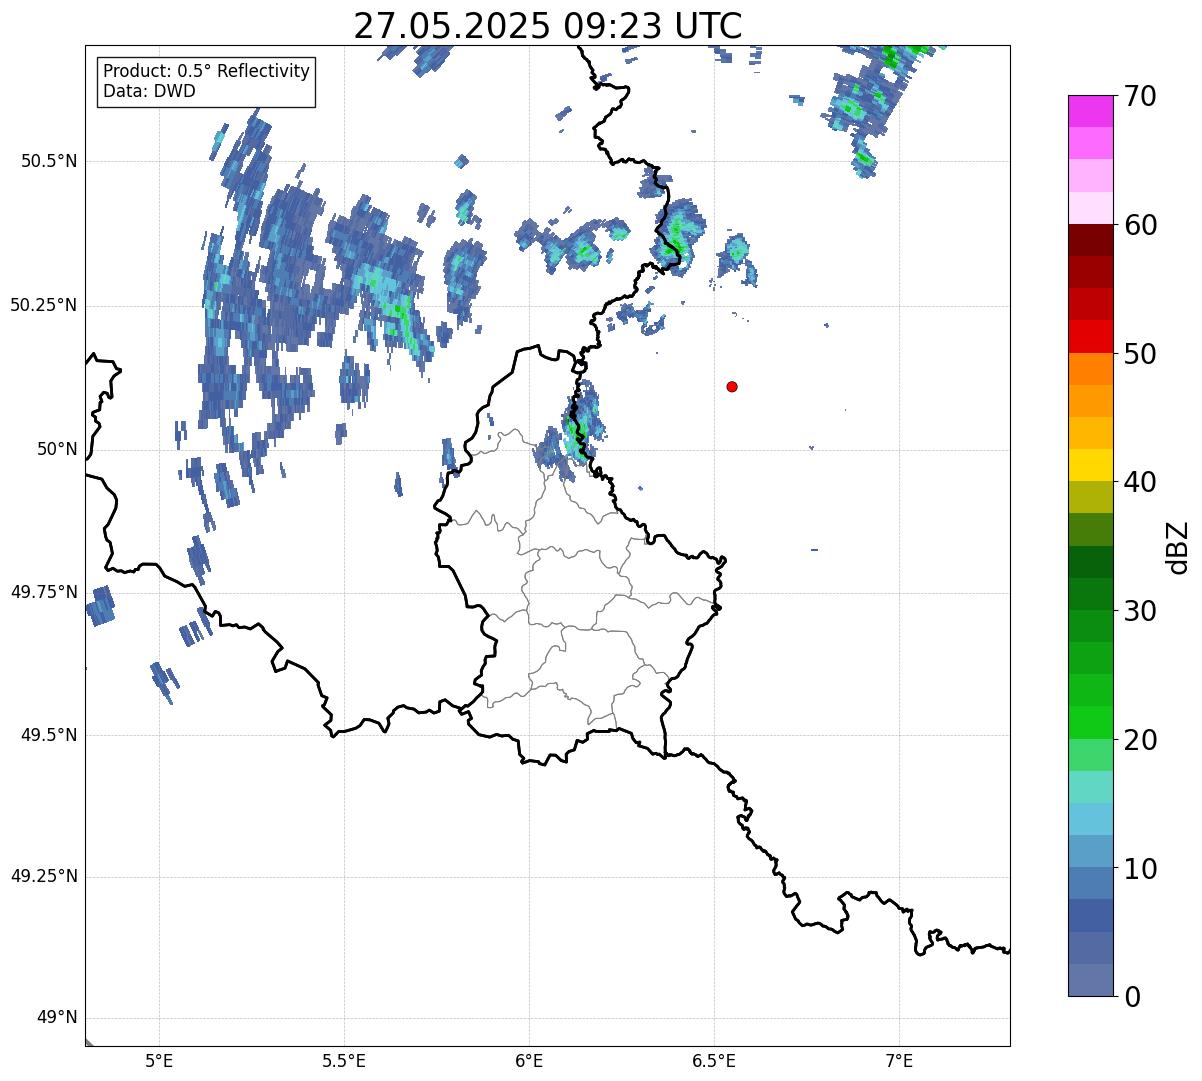Viewport: 1202px width, 1081px height.
Task: Click the colorbar tick label 70
Action: pos(1140,96)
